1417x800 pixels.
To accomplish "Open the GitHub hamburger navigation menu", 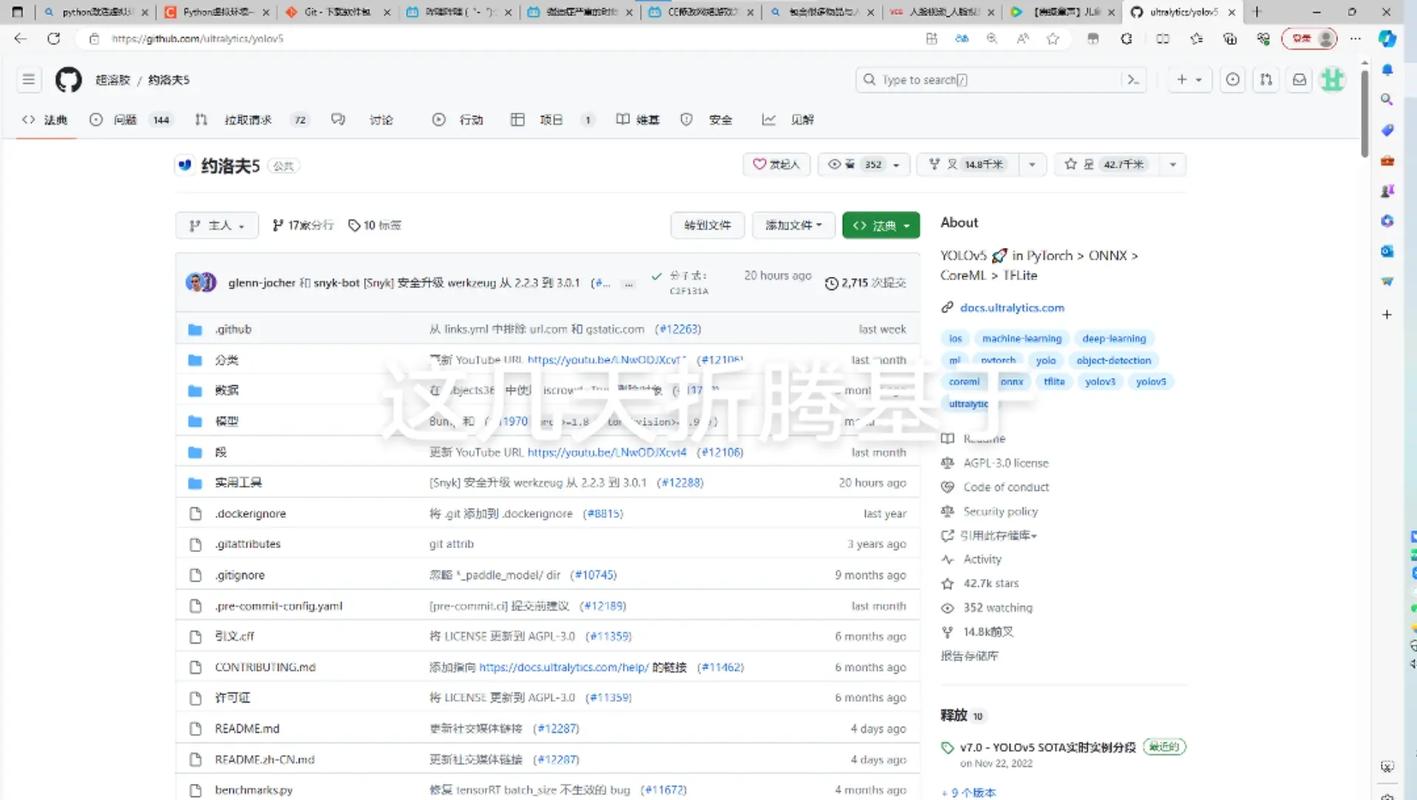I will [29, 80].
